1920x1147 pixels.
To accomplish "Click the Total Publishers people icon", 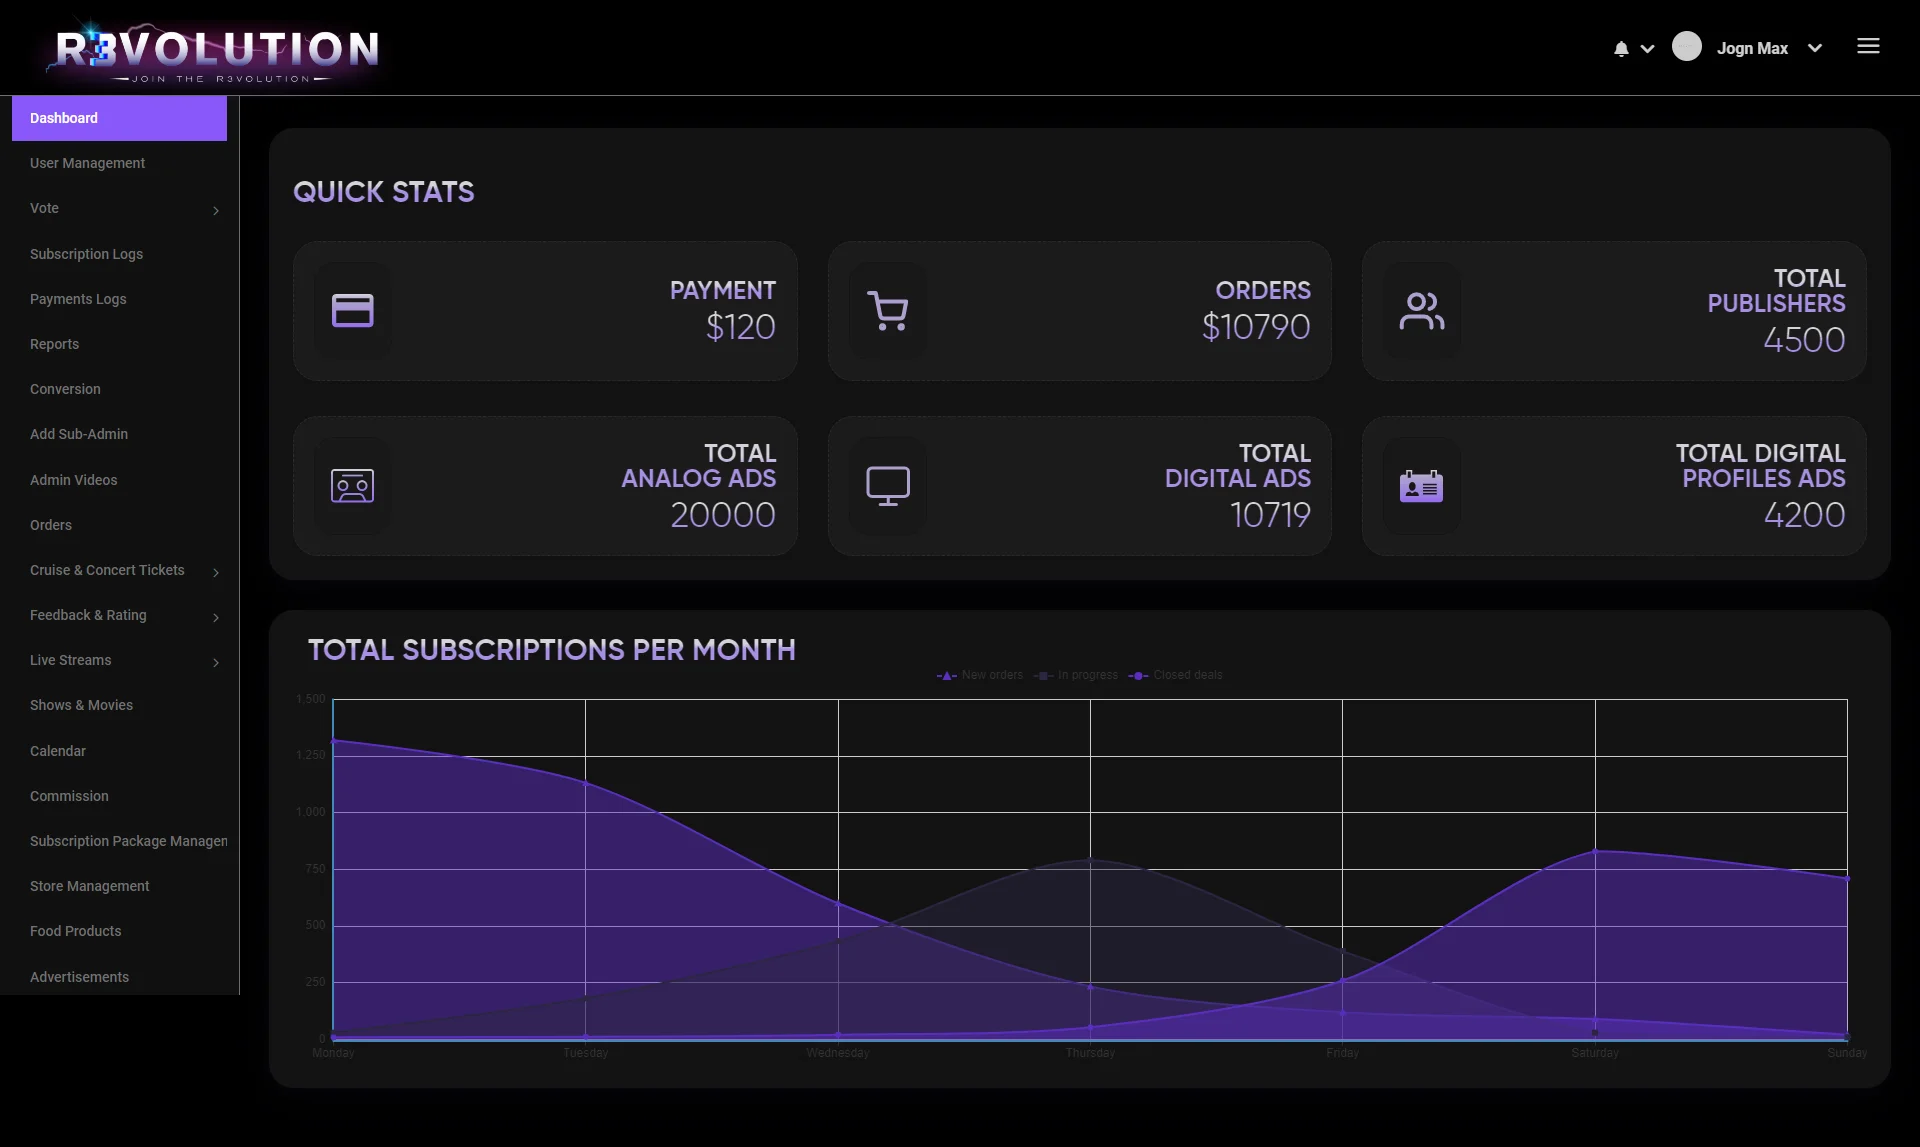I will pyautogui.click(x=1421, y=311).
